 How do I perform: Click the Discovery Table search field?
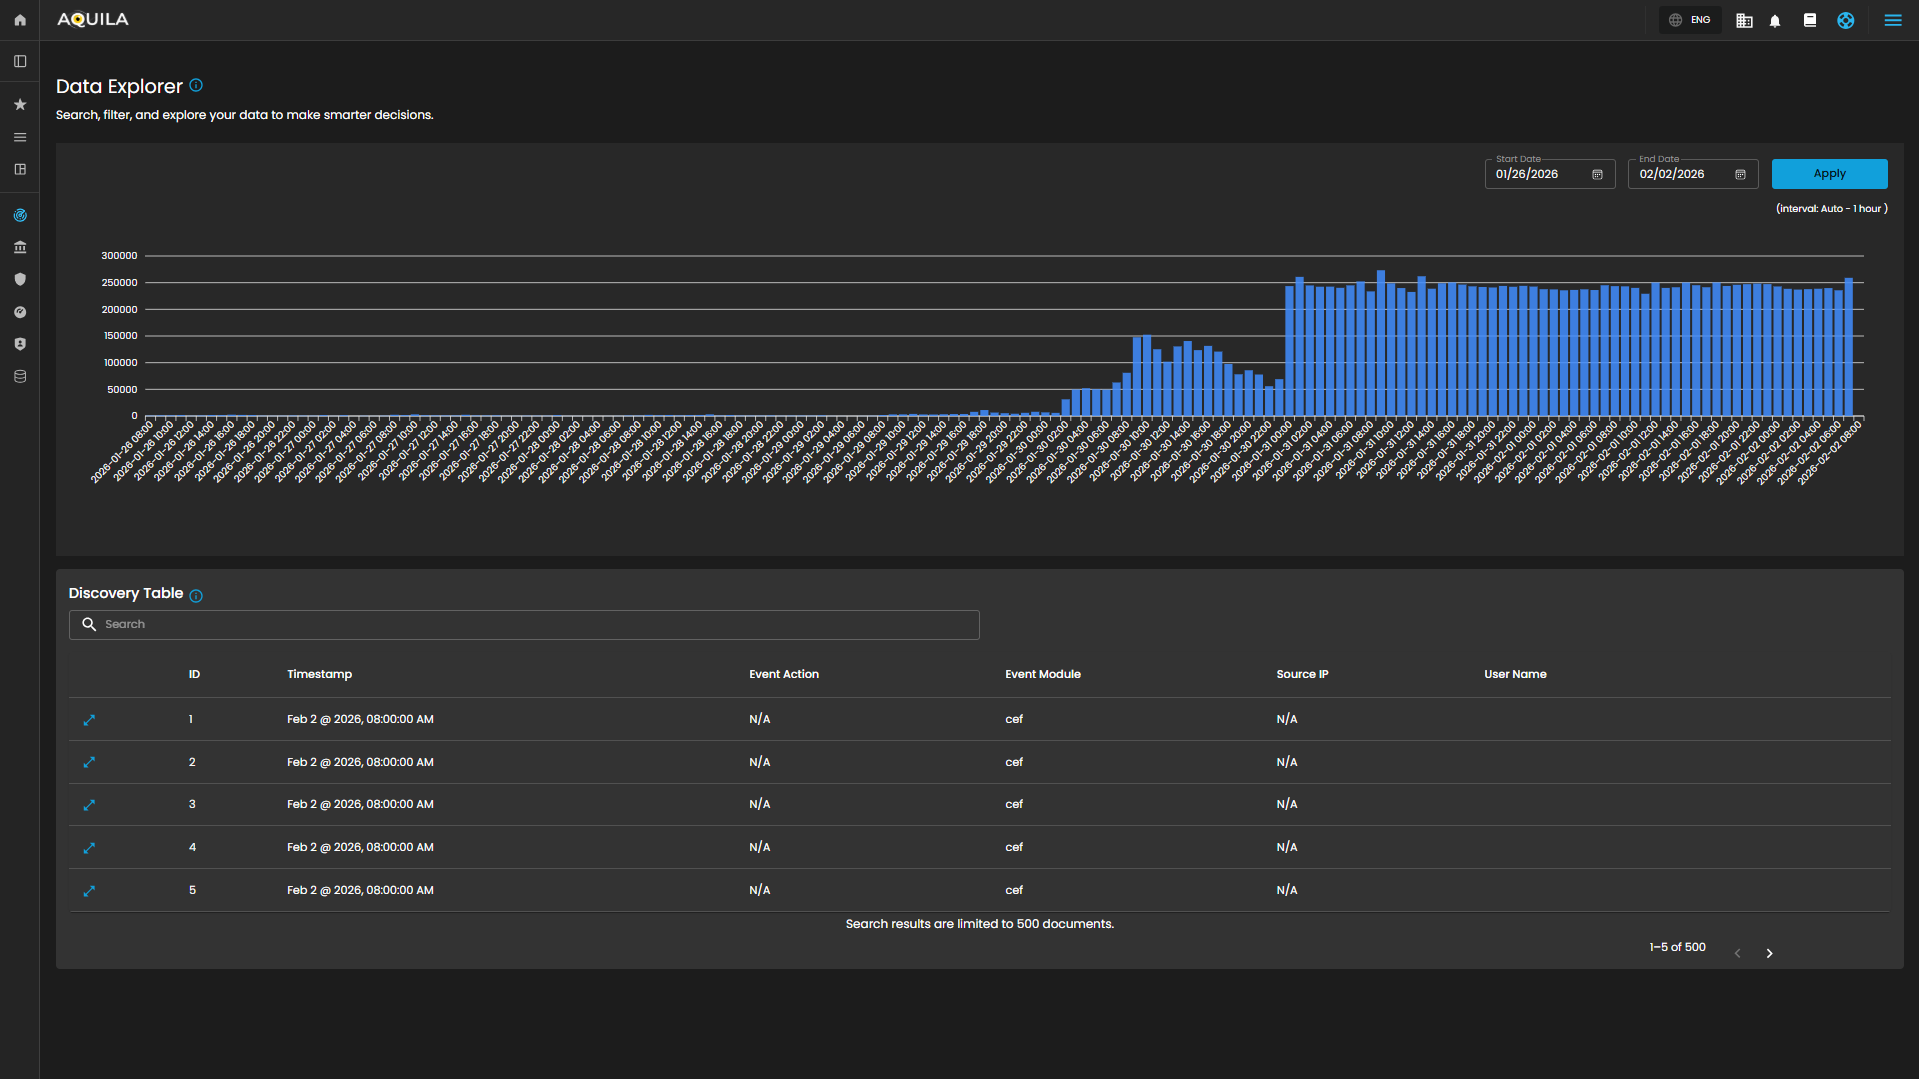[524, 624]
